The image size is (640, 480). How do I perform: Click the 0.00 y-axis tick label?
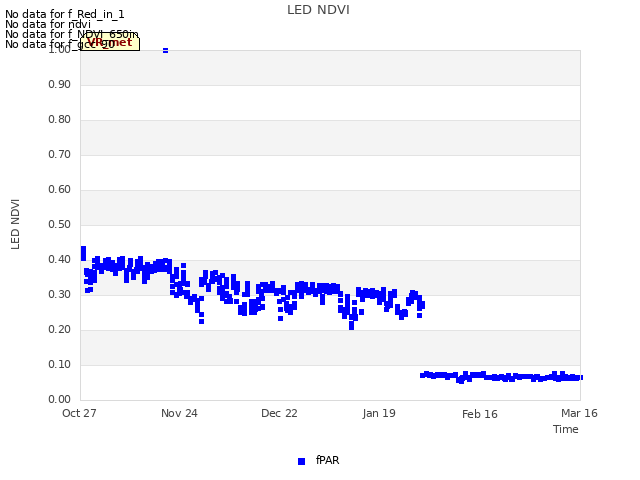click(x=60, y=399)
